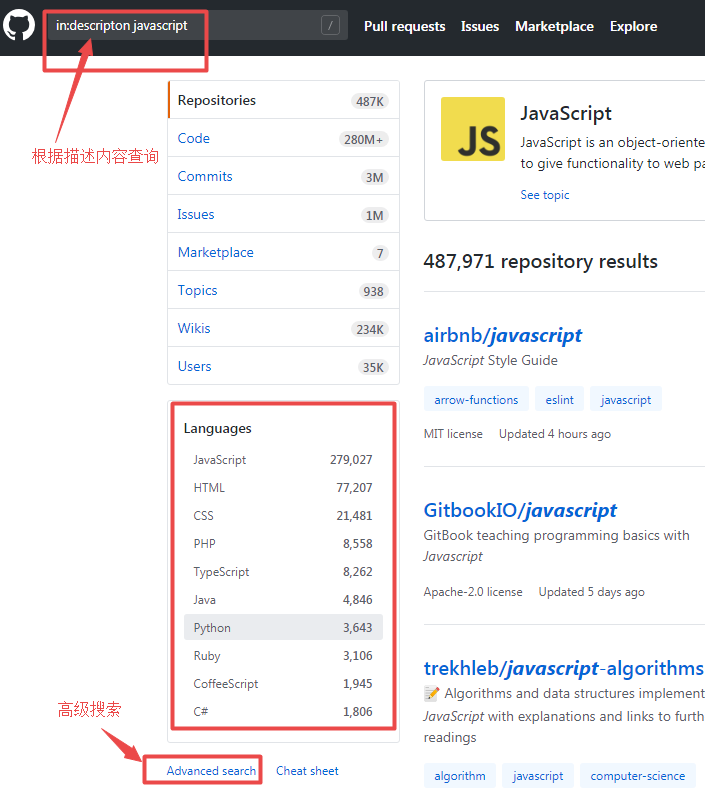Viewport: 705px width, 790px height.
Task: Select the Issues results filter in sidebar
Action: coord(284,214)
